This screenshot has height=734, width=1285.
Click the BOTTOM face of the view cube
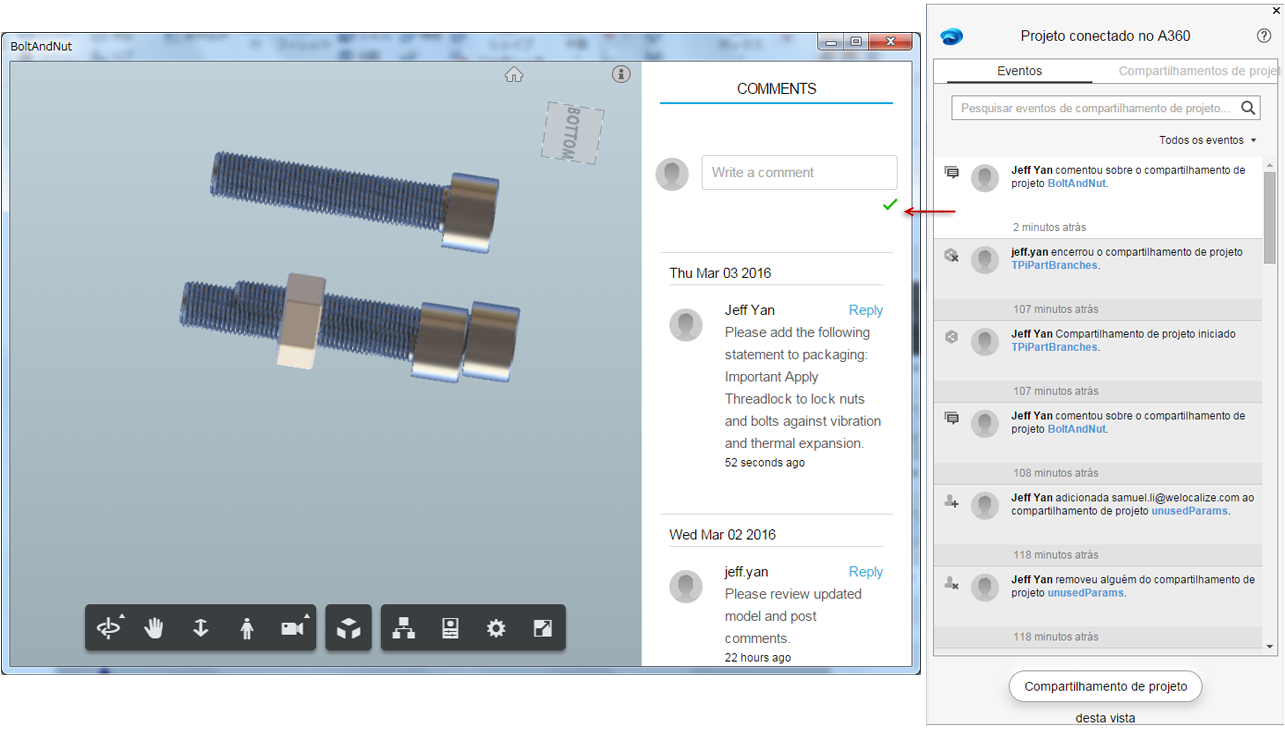tap(573, 131)
